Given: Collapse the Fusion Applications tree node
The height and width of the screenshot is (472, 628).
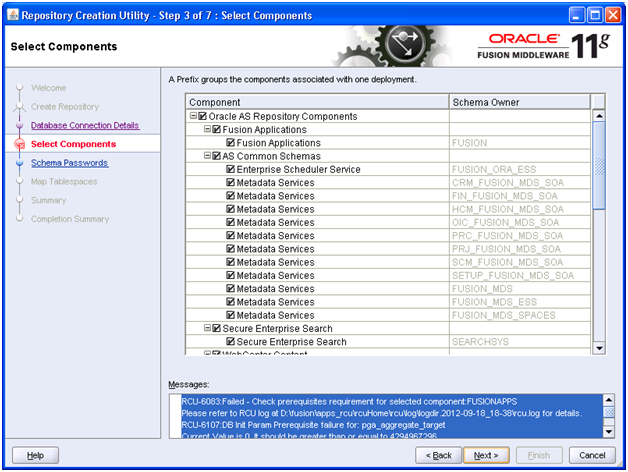Looking at the screenshot, I should 207,129.
